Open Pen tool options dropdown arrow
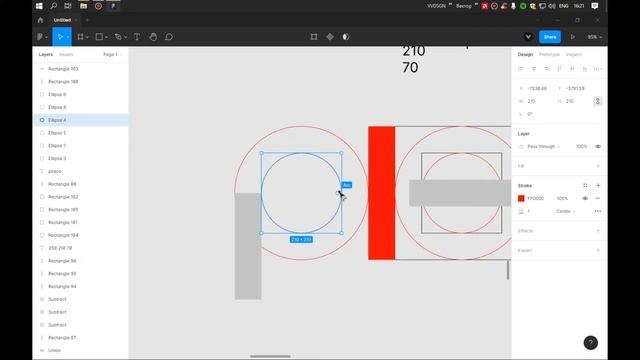 coord(125,37)
